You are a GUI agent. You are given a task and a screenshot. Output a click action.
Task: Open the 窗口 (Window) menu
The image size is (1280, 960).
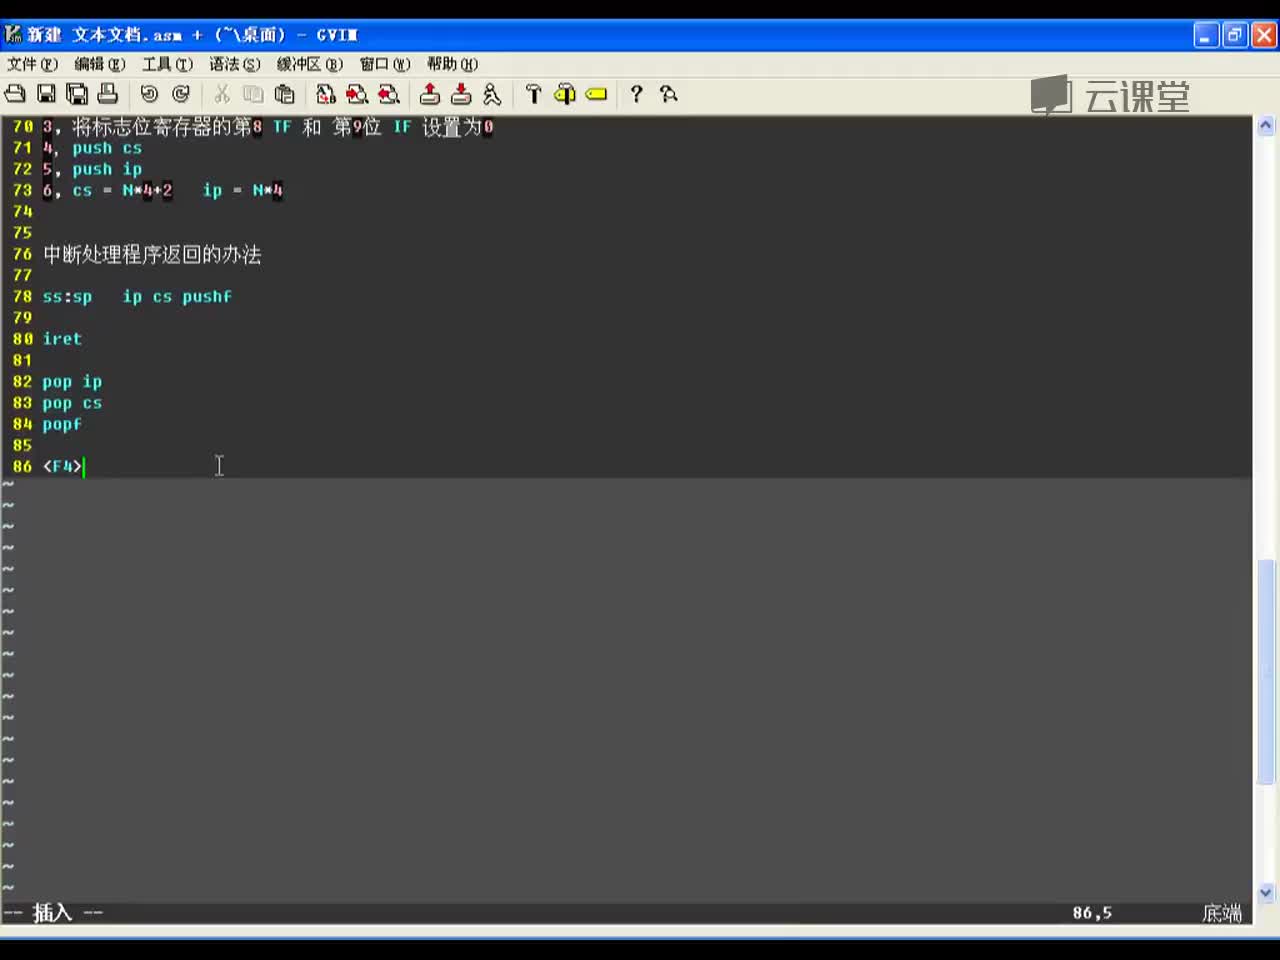[385, 64]
